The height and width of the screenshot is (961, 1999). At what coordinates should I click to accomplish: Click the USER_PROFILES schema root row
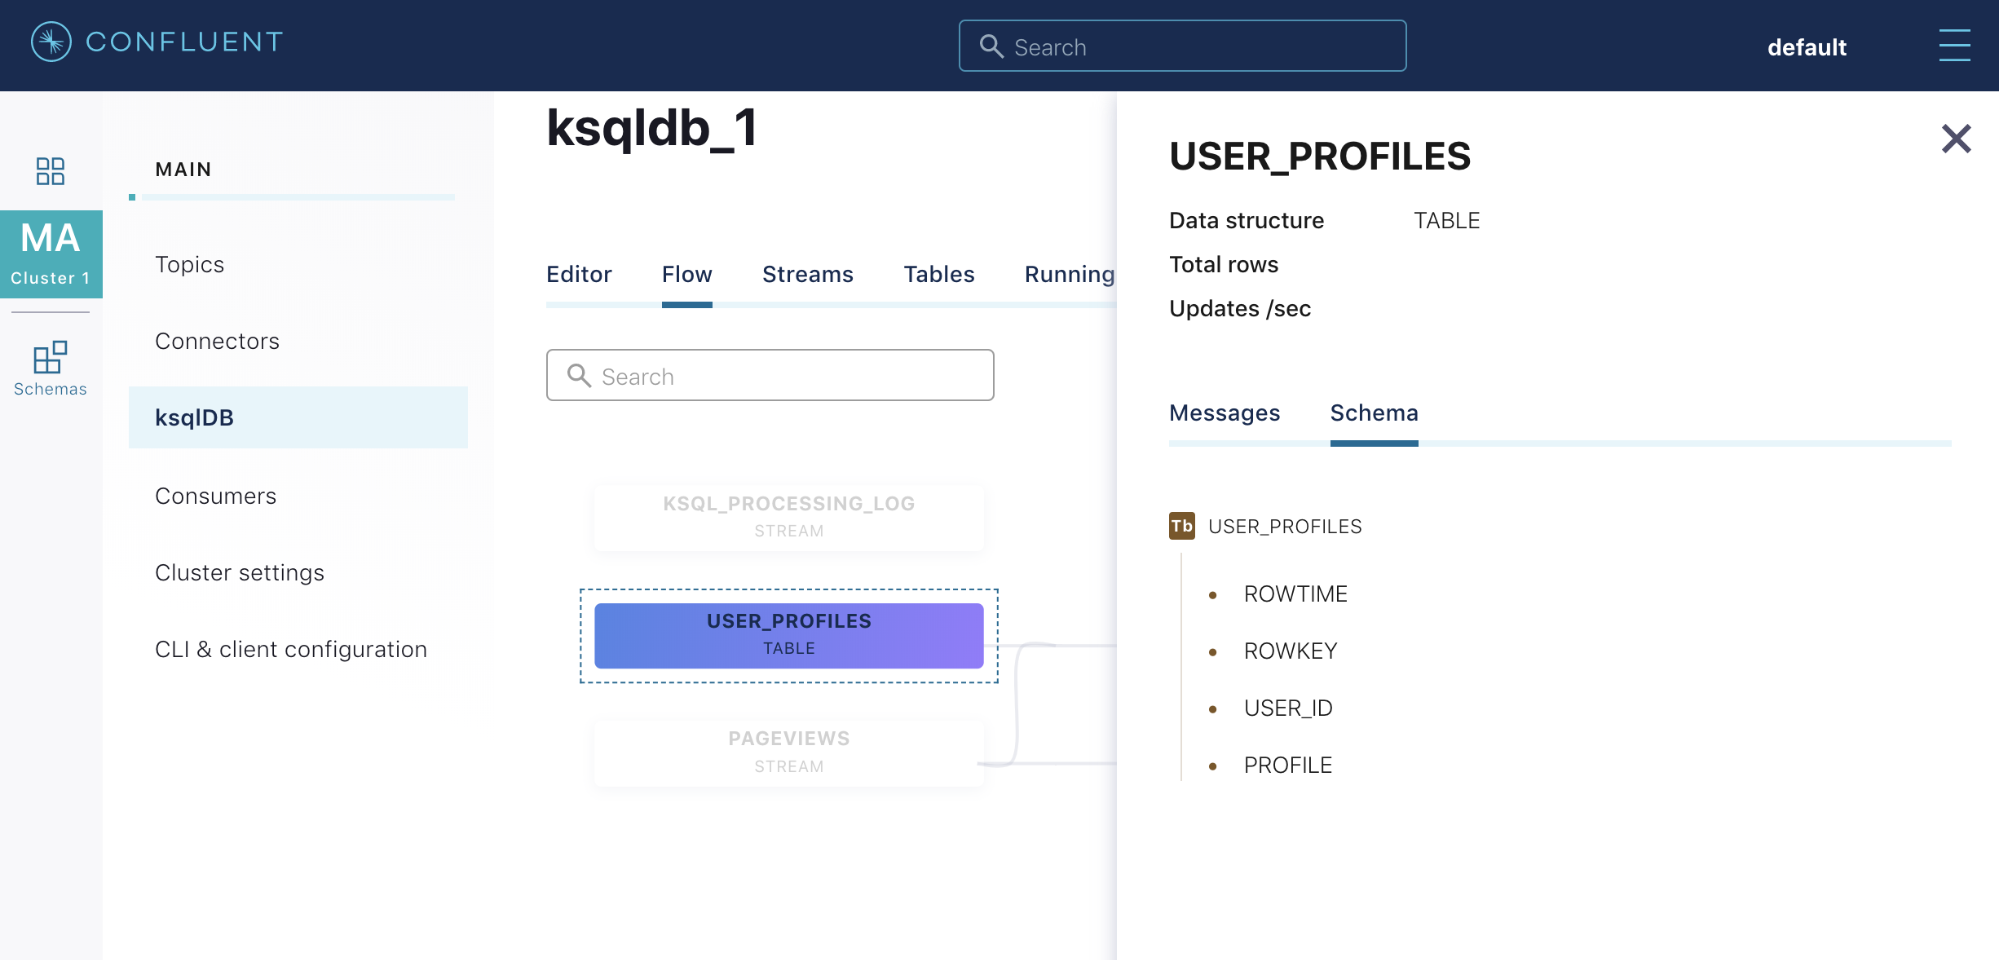coord(1266,526)
